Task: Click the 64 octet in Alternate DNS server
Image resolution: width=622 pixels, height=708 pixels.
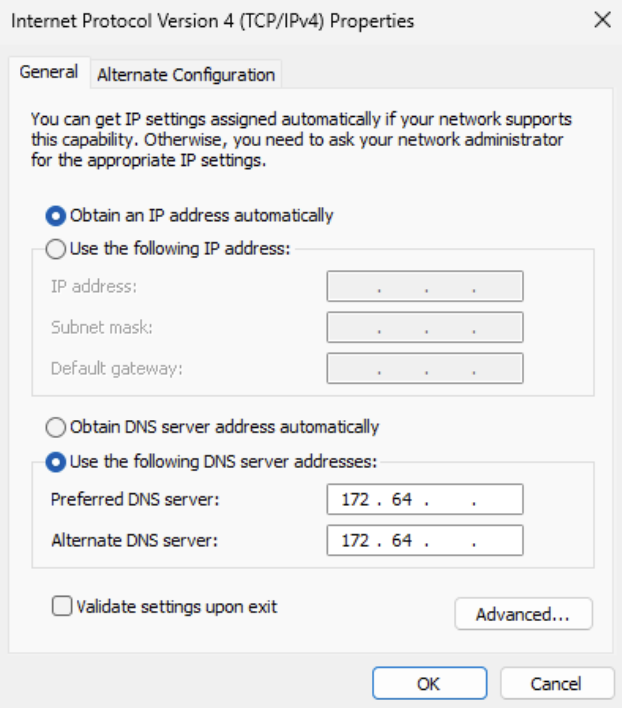Action: pos(402,541)
